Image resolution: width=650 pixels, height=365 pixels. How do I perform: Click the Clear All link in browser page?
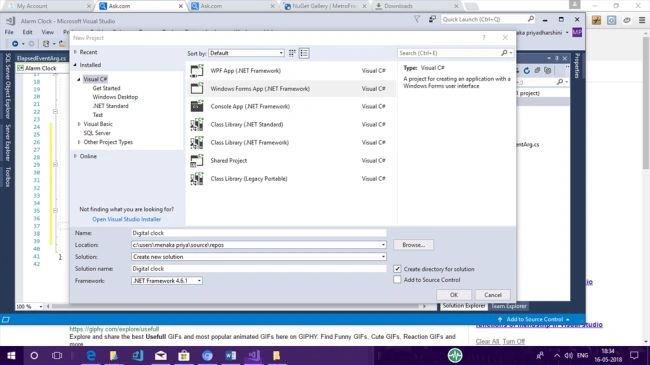[x=487, y=341]
